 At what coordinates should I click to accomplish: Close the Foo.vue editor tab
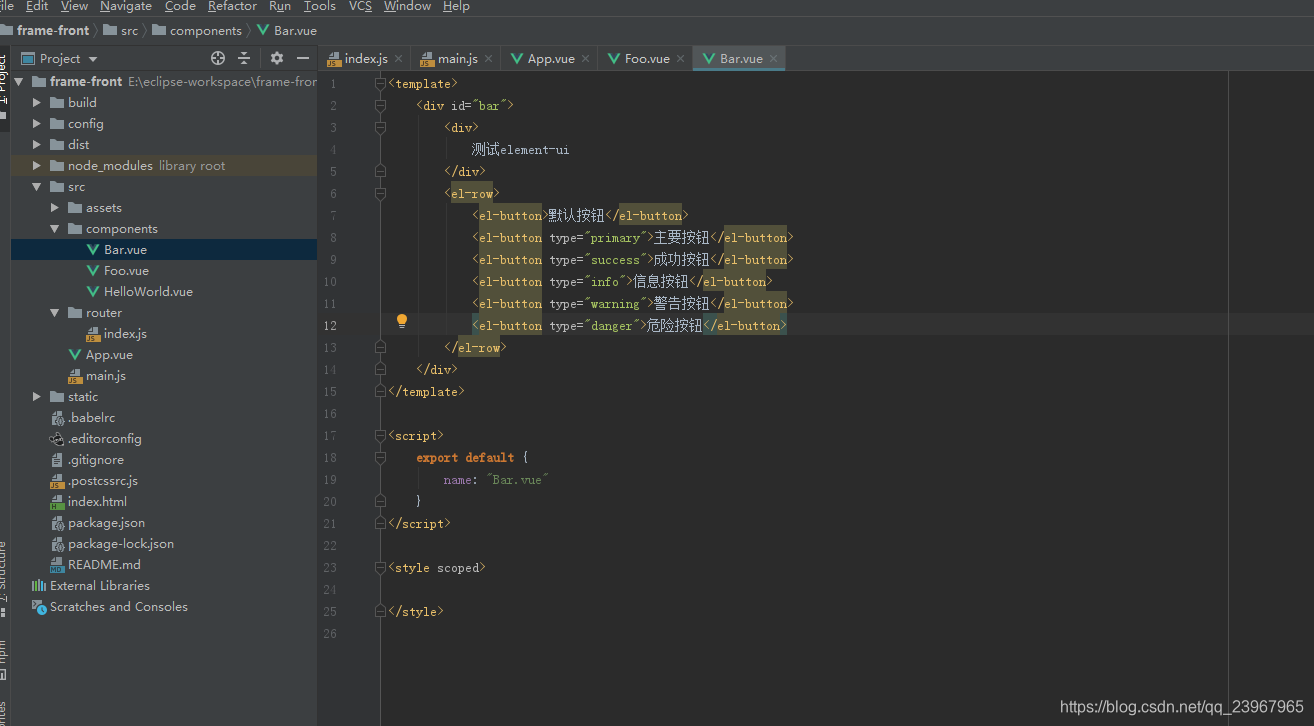681,59
